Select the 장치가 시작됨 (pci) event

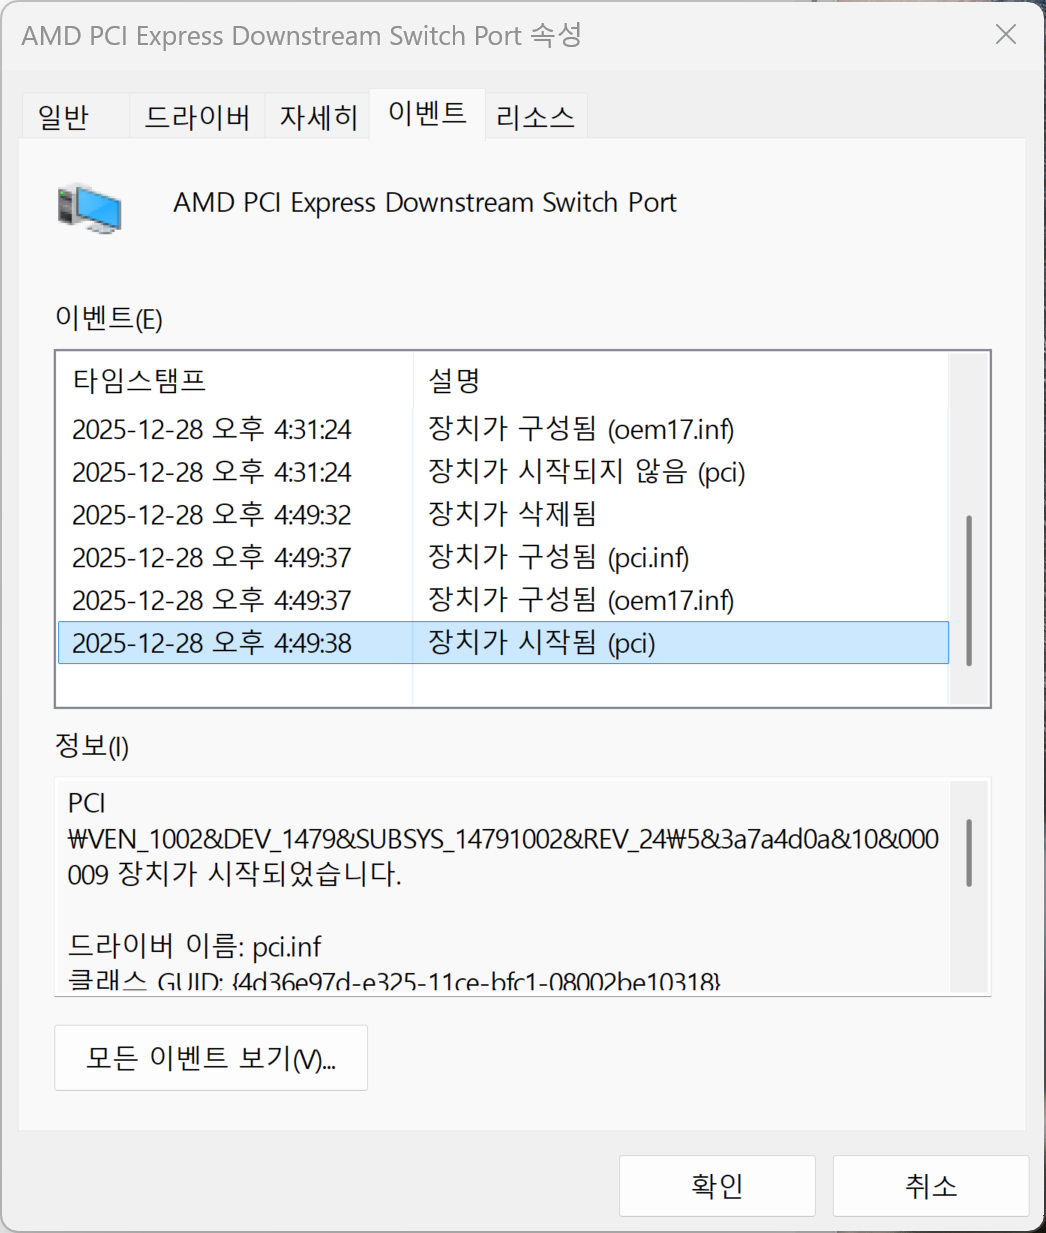(x=503, y=643)
